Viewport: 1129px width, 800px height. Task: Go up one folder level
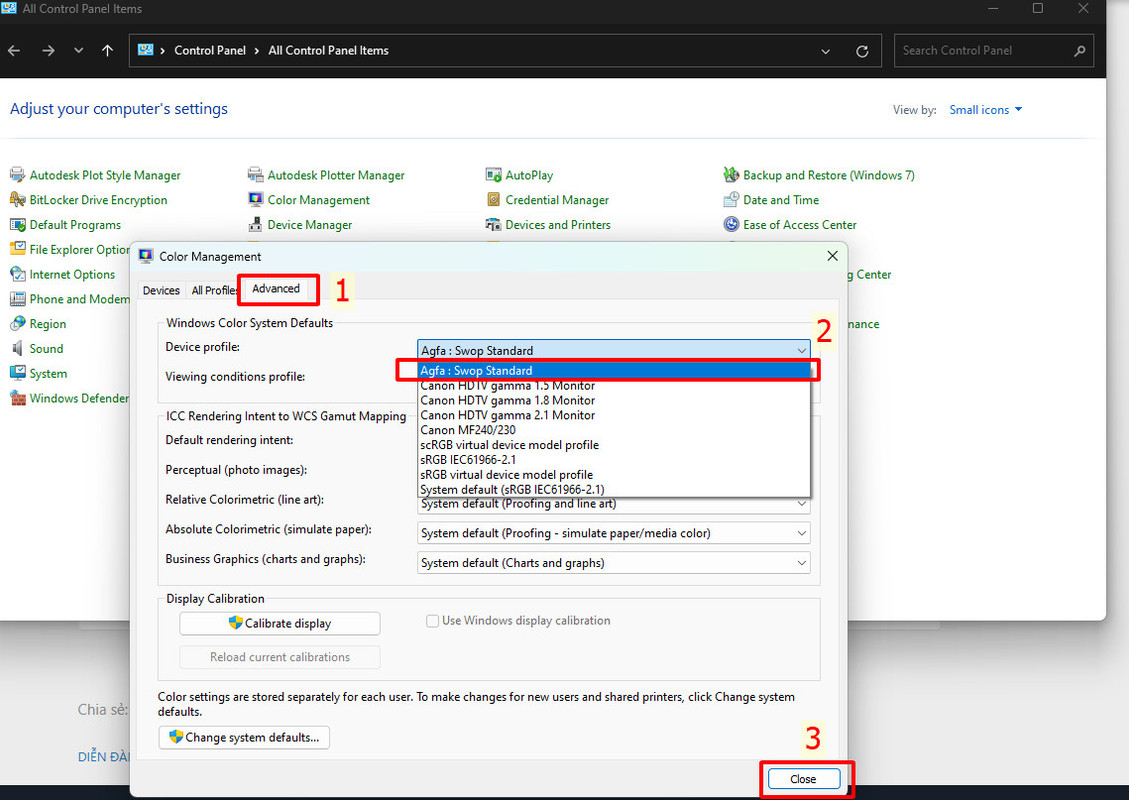[x=107, y=50]
